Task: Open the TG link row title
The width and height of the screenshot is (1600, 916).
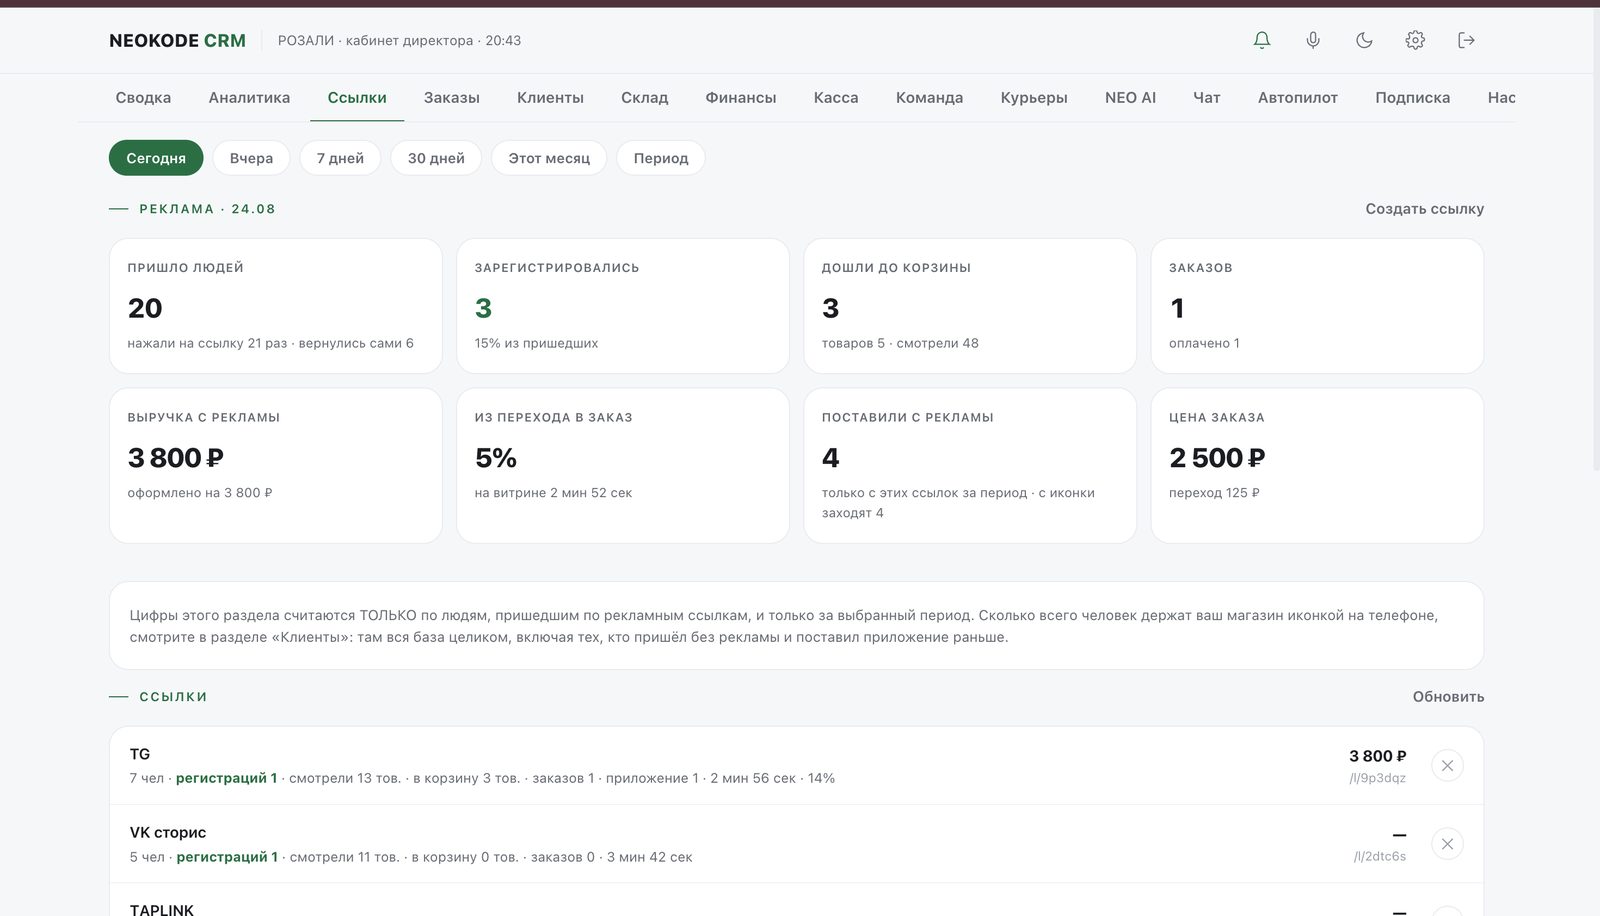Action: tap(140, 754)
